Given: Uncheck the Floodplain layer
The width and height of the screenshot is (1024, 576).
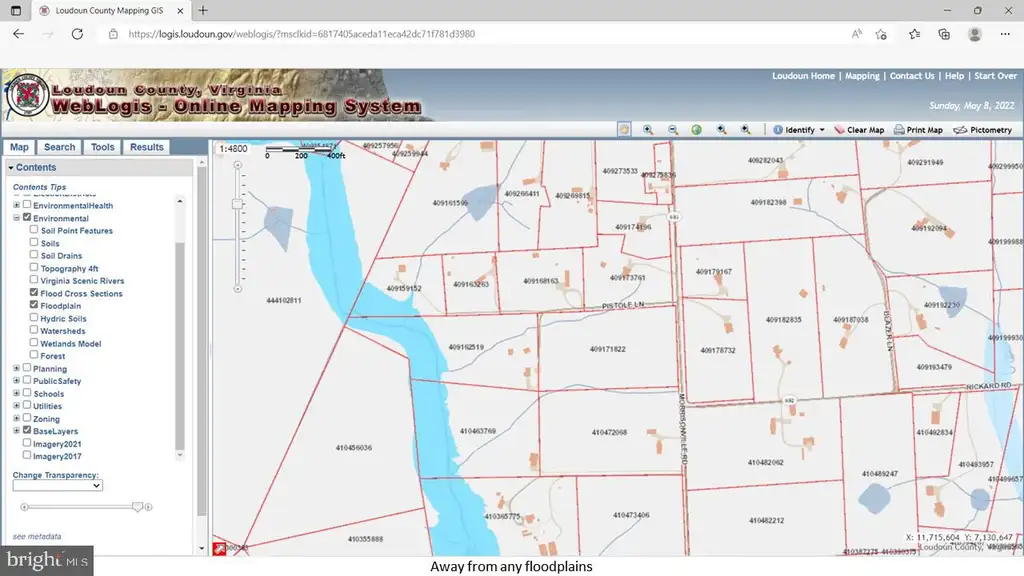Looking at the screenshot, I should (34, 304).
